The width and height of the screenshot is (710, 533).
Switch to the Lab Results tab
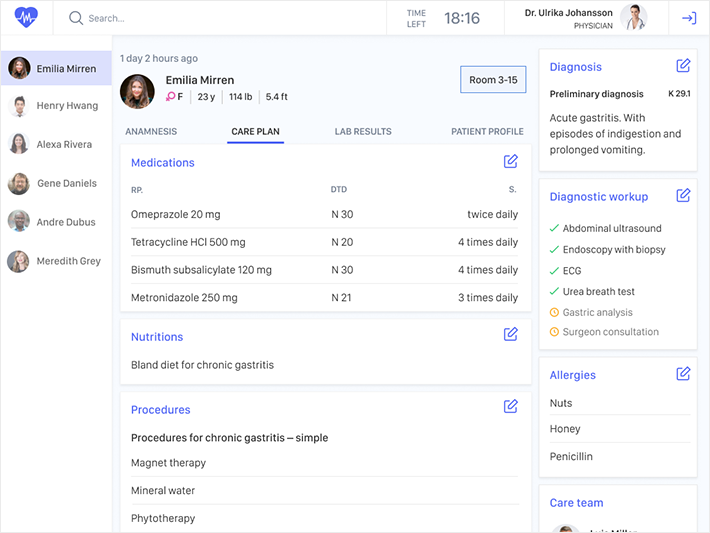coord(363,131)
